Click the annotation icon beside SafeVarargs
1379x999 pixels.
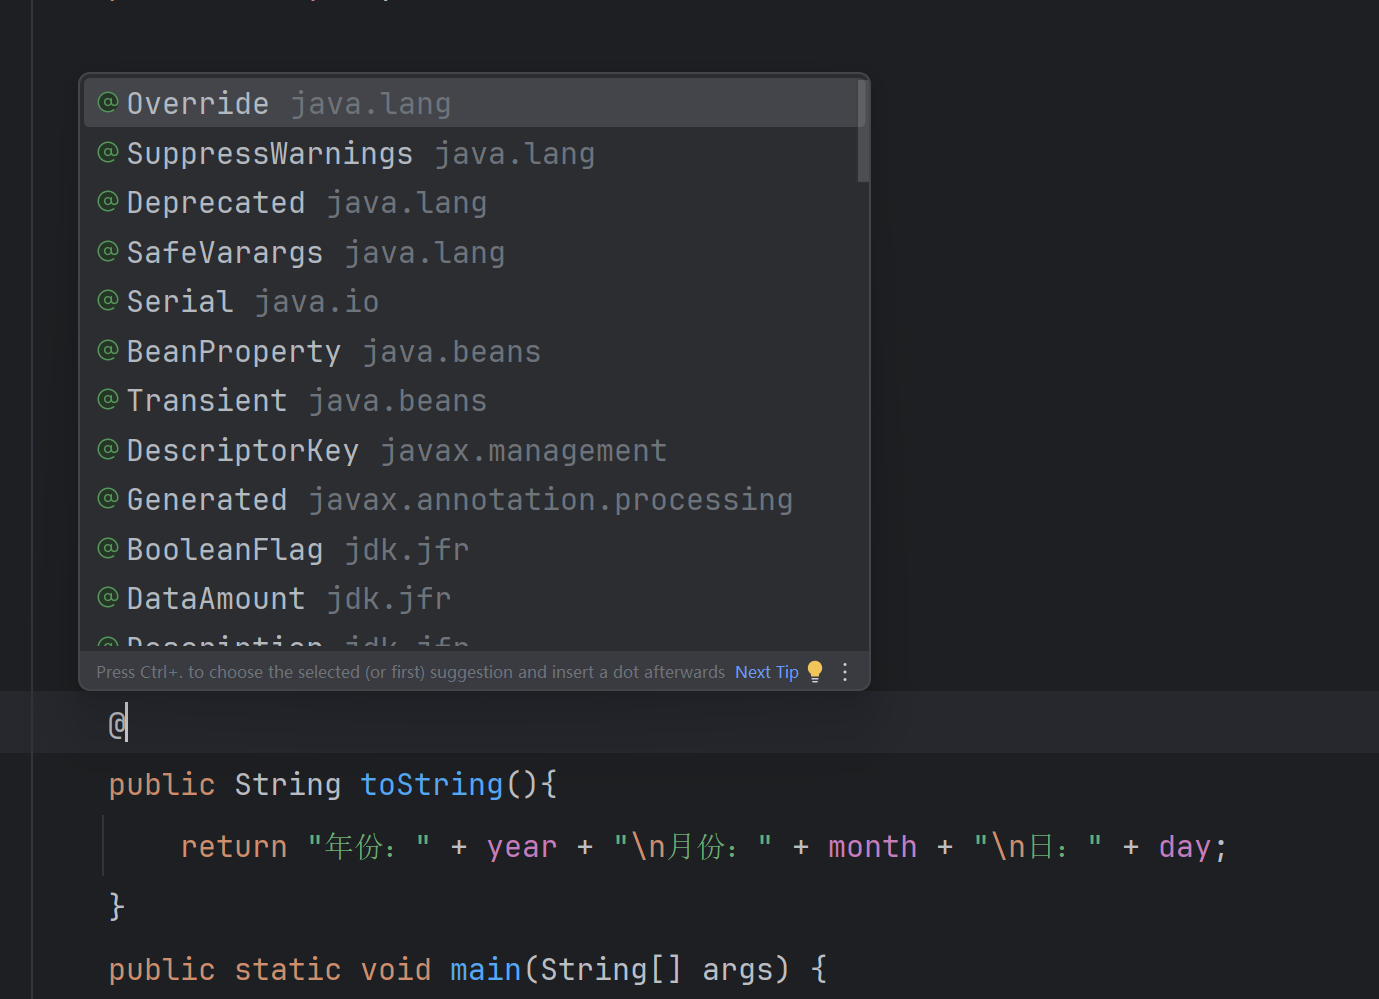coord(108,251)
